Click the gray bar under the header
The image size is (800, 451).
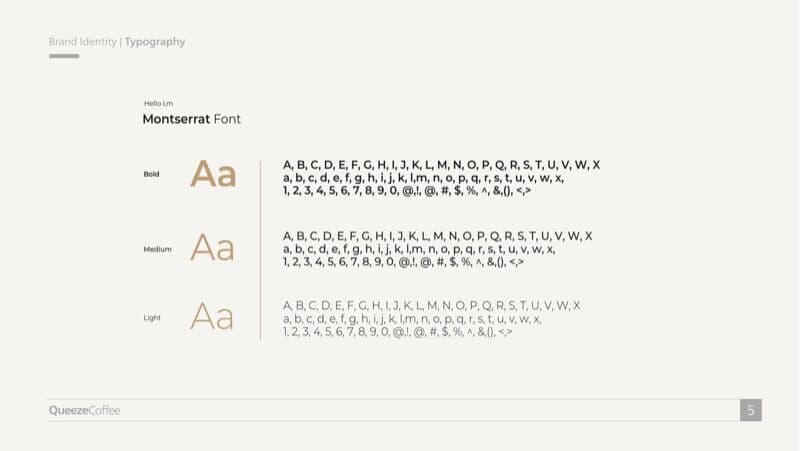[x=64, y=56]
